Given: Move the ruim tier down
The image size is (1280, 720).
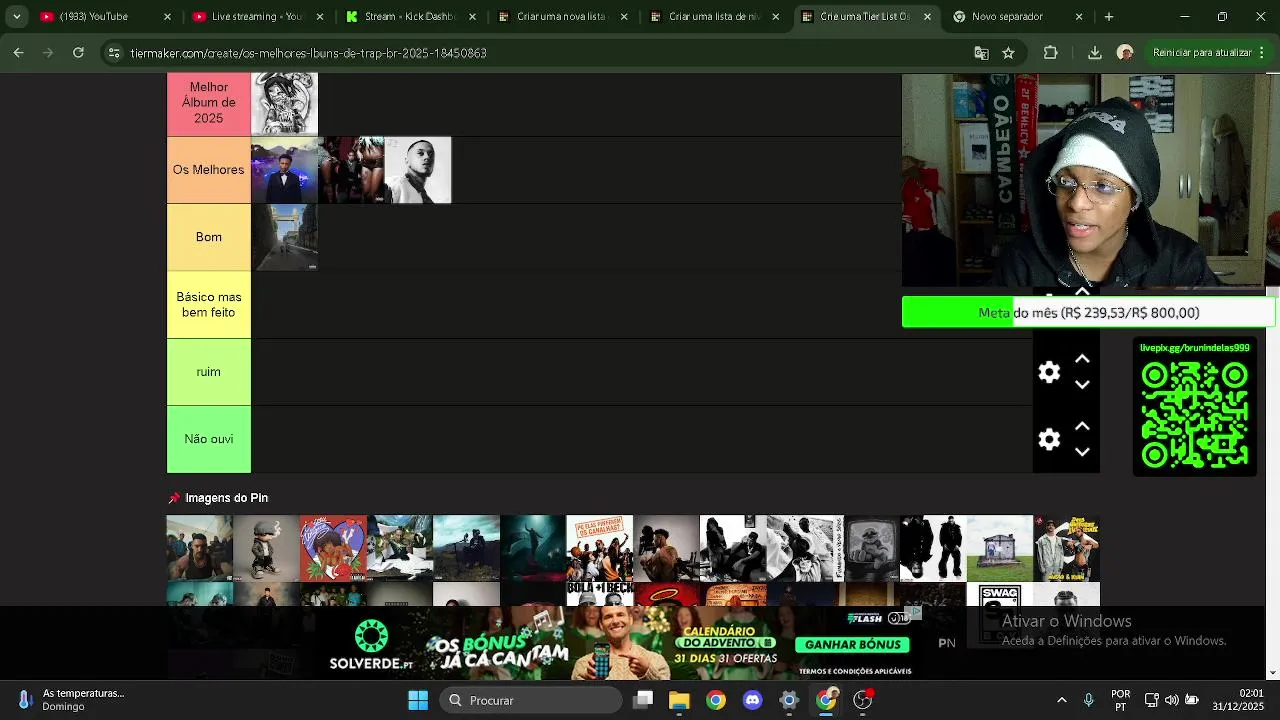Looking at the screenshot, I should pos(1082,385).
